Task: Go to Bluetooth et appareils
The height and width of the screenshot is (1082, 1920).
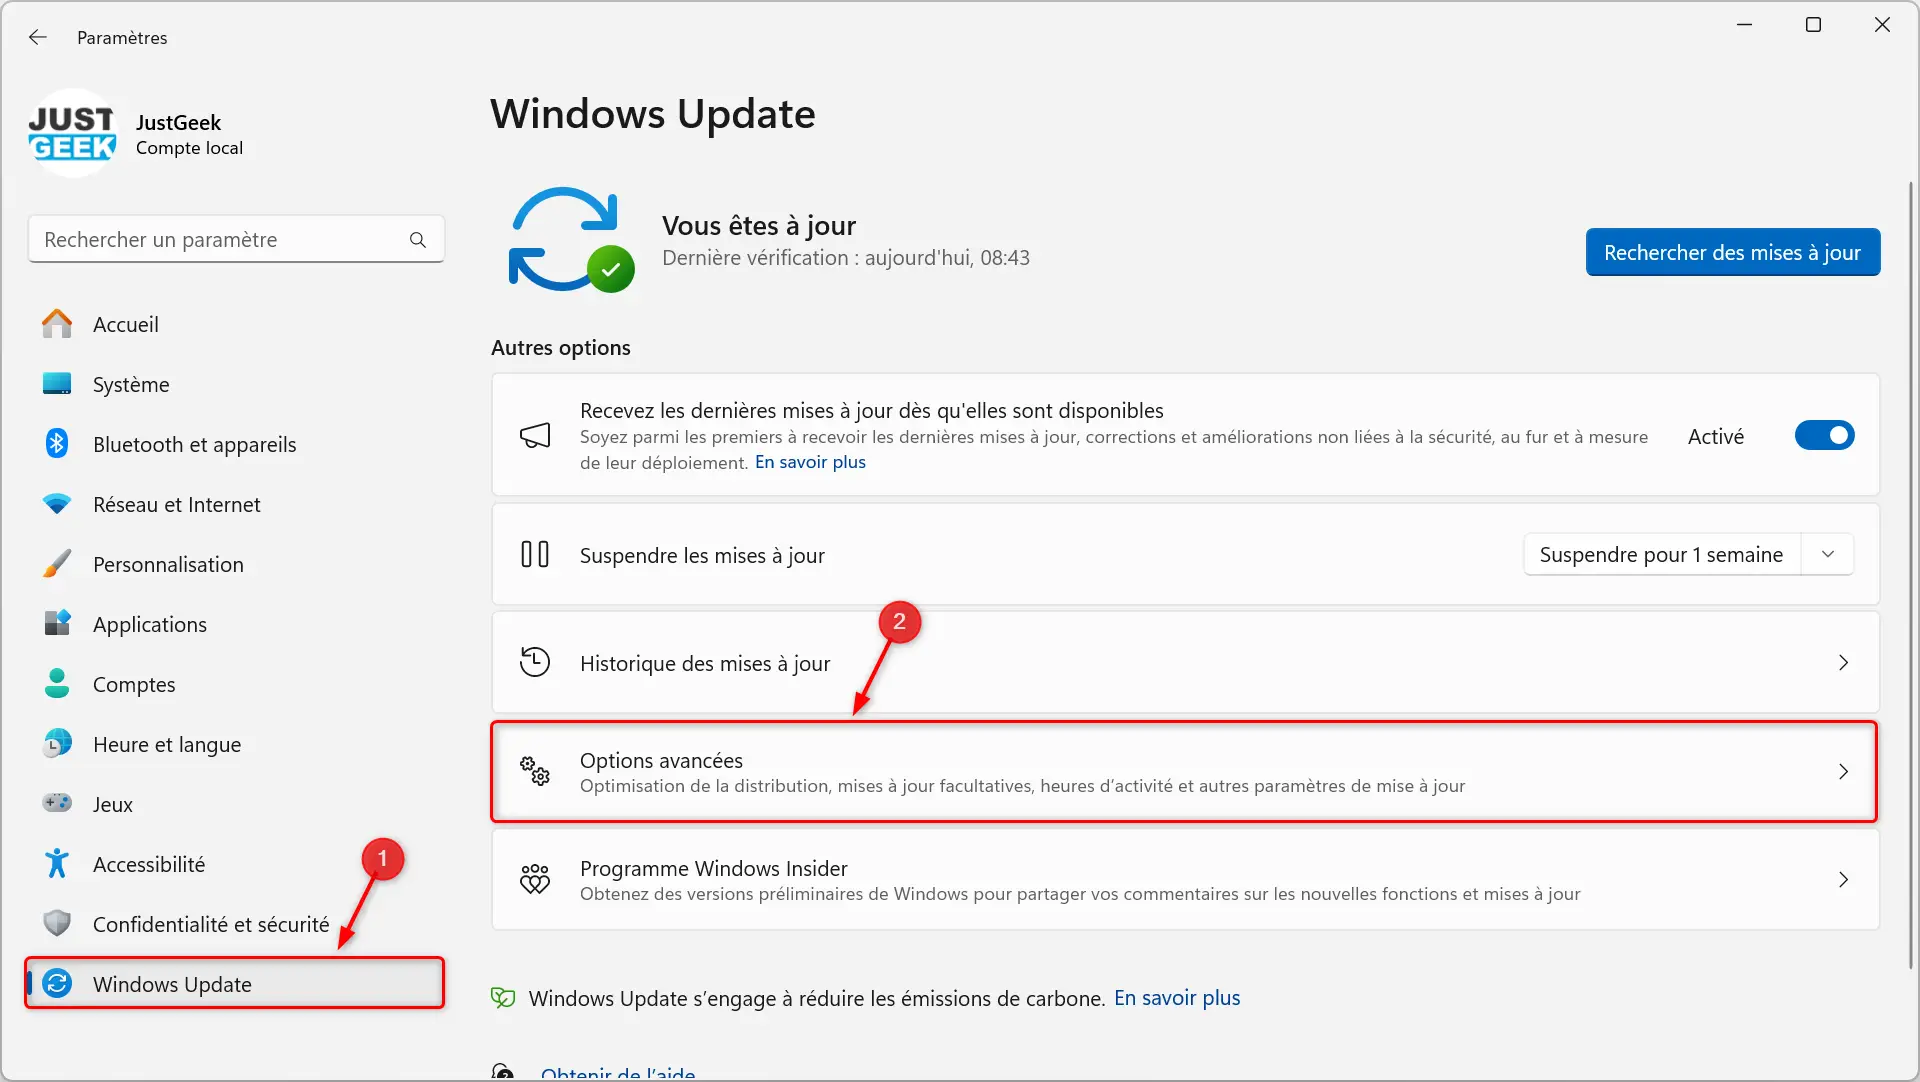Action: pos(236,444)
